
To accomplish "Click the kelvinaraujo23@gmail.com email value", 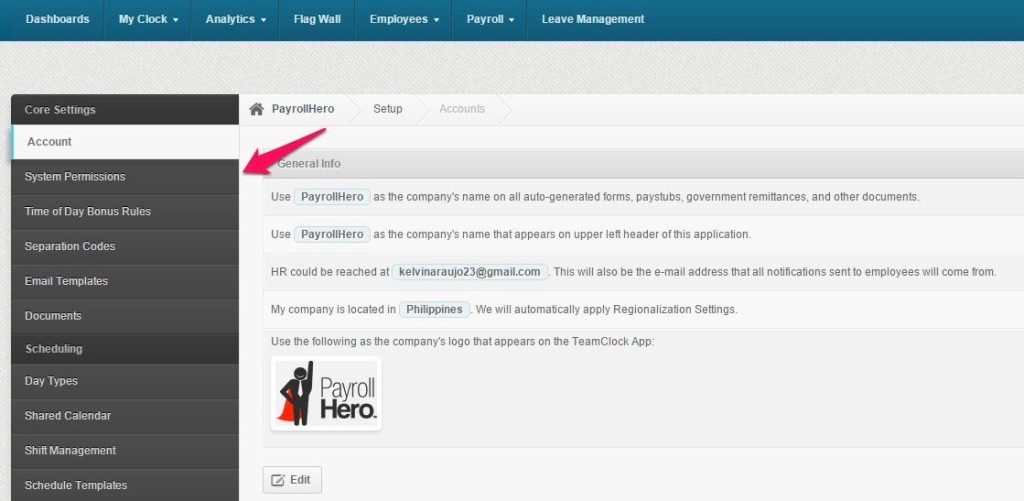I will pyautogui.click(x=470, y=272).
